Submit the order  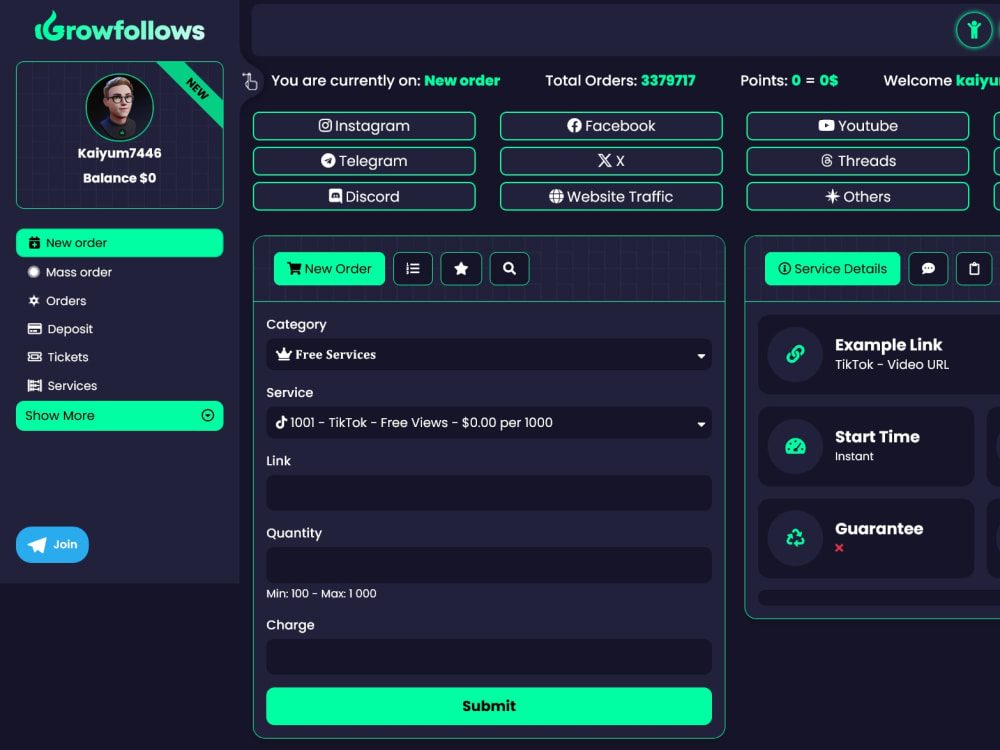click(x=489, y=706)
